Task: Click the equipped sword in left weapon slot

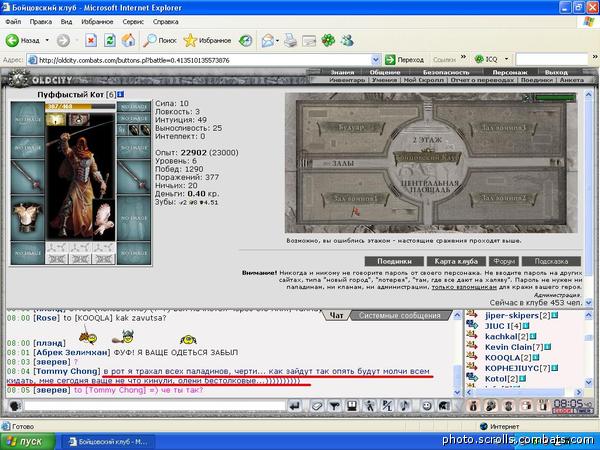Action: 27,177
